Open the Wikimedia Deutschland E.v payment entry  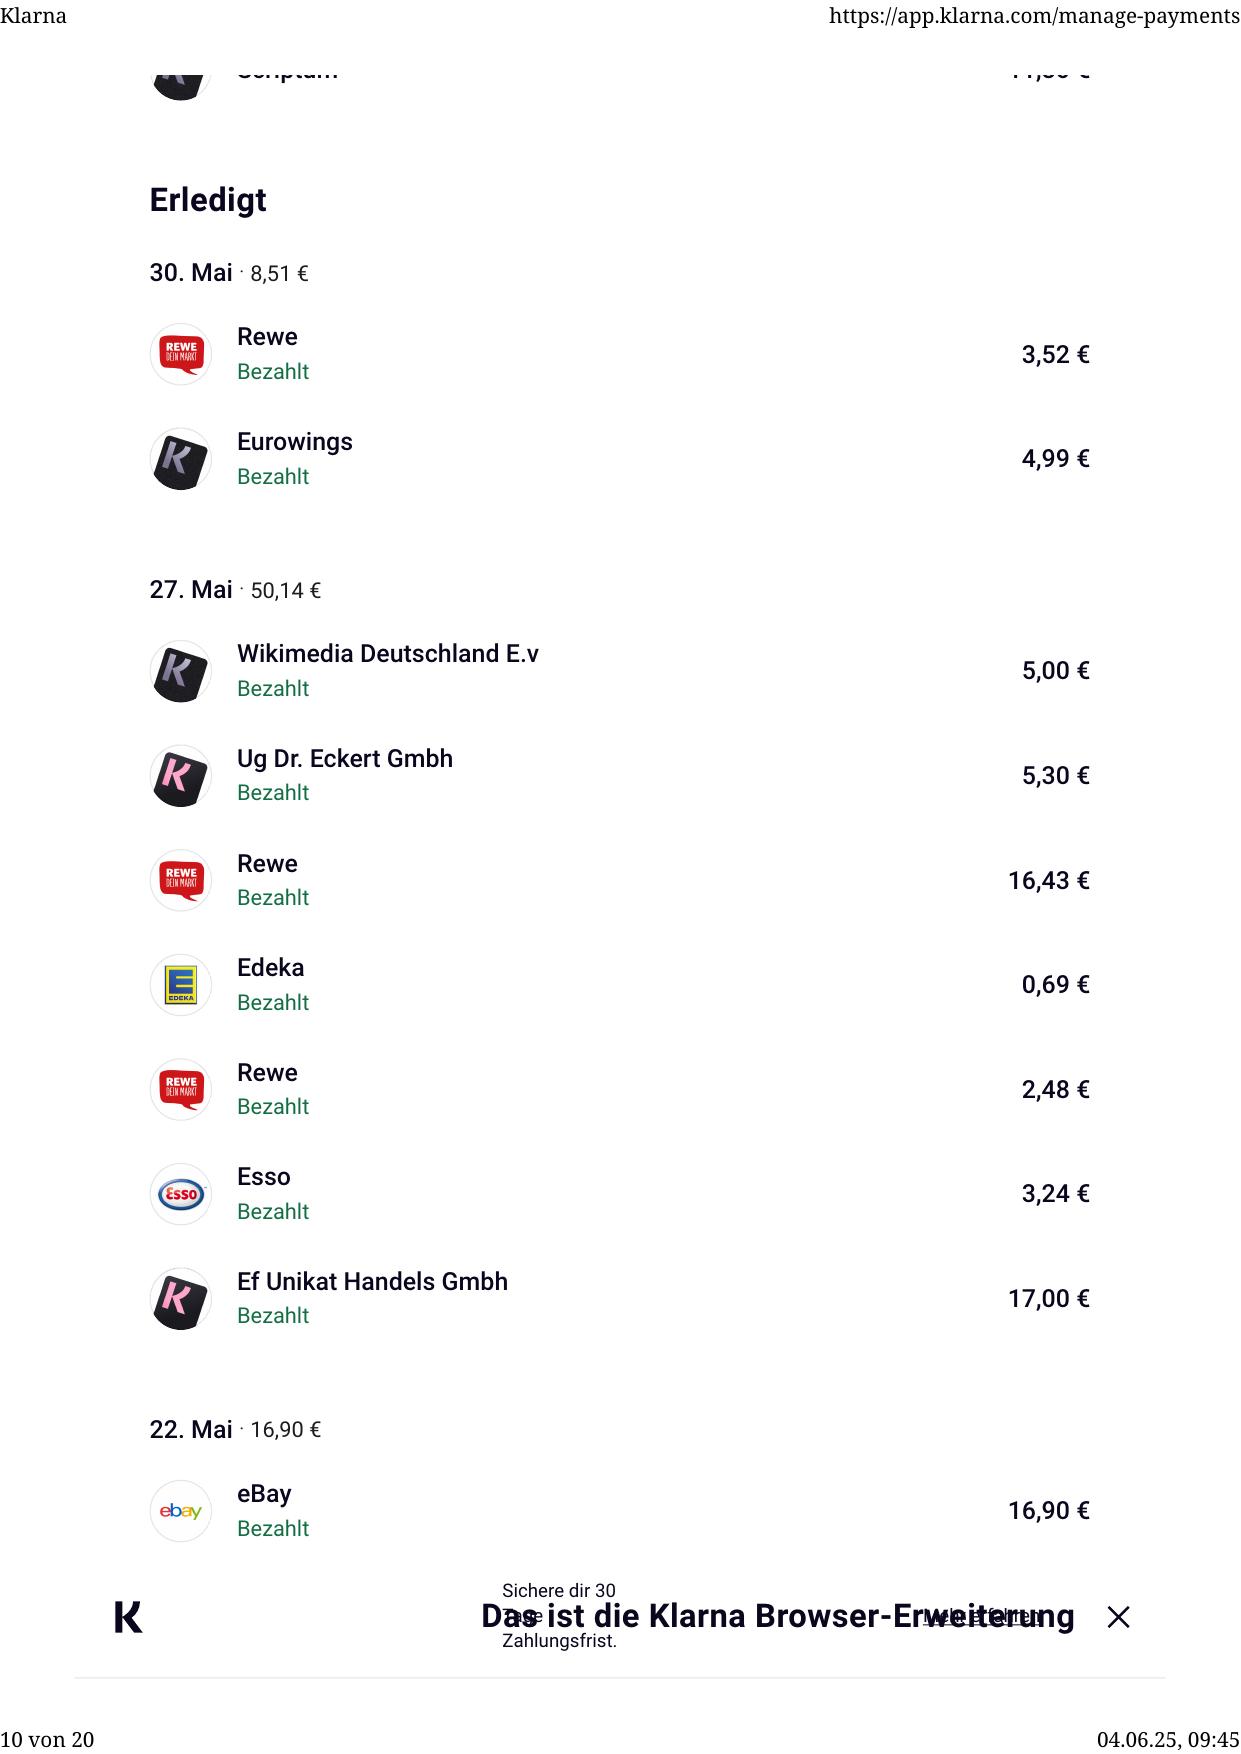(387, 654)
